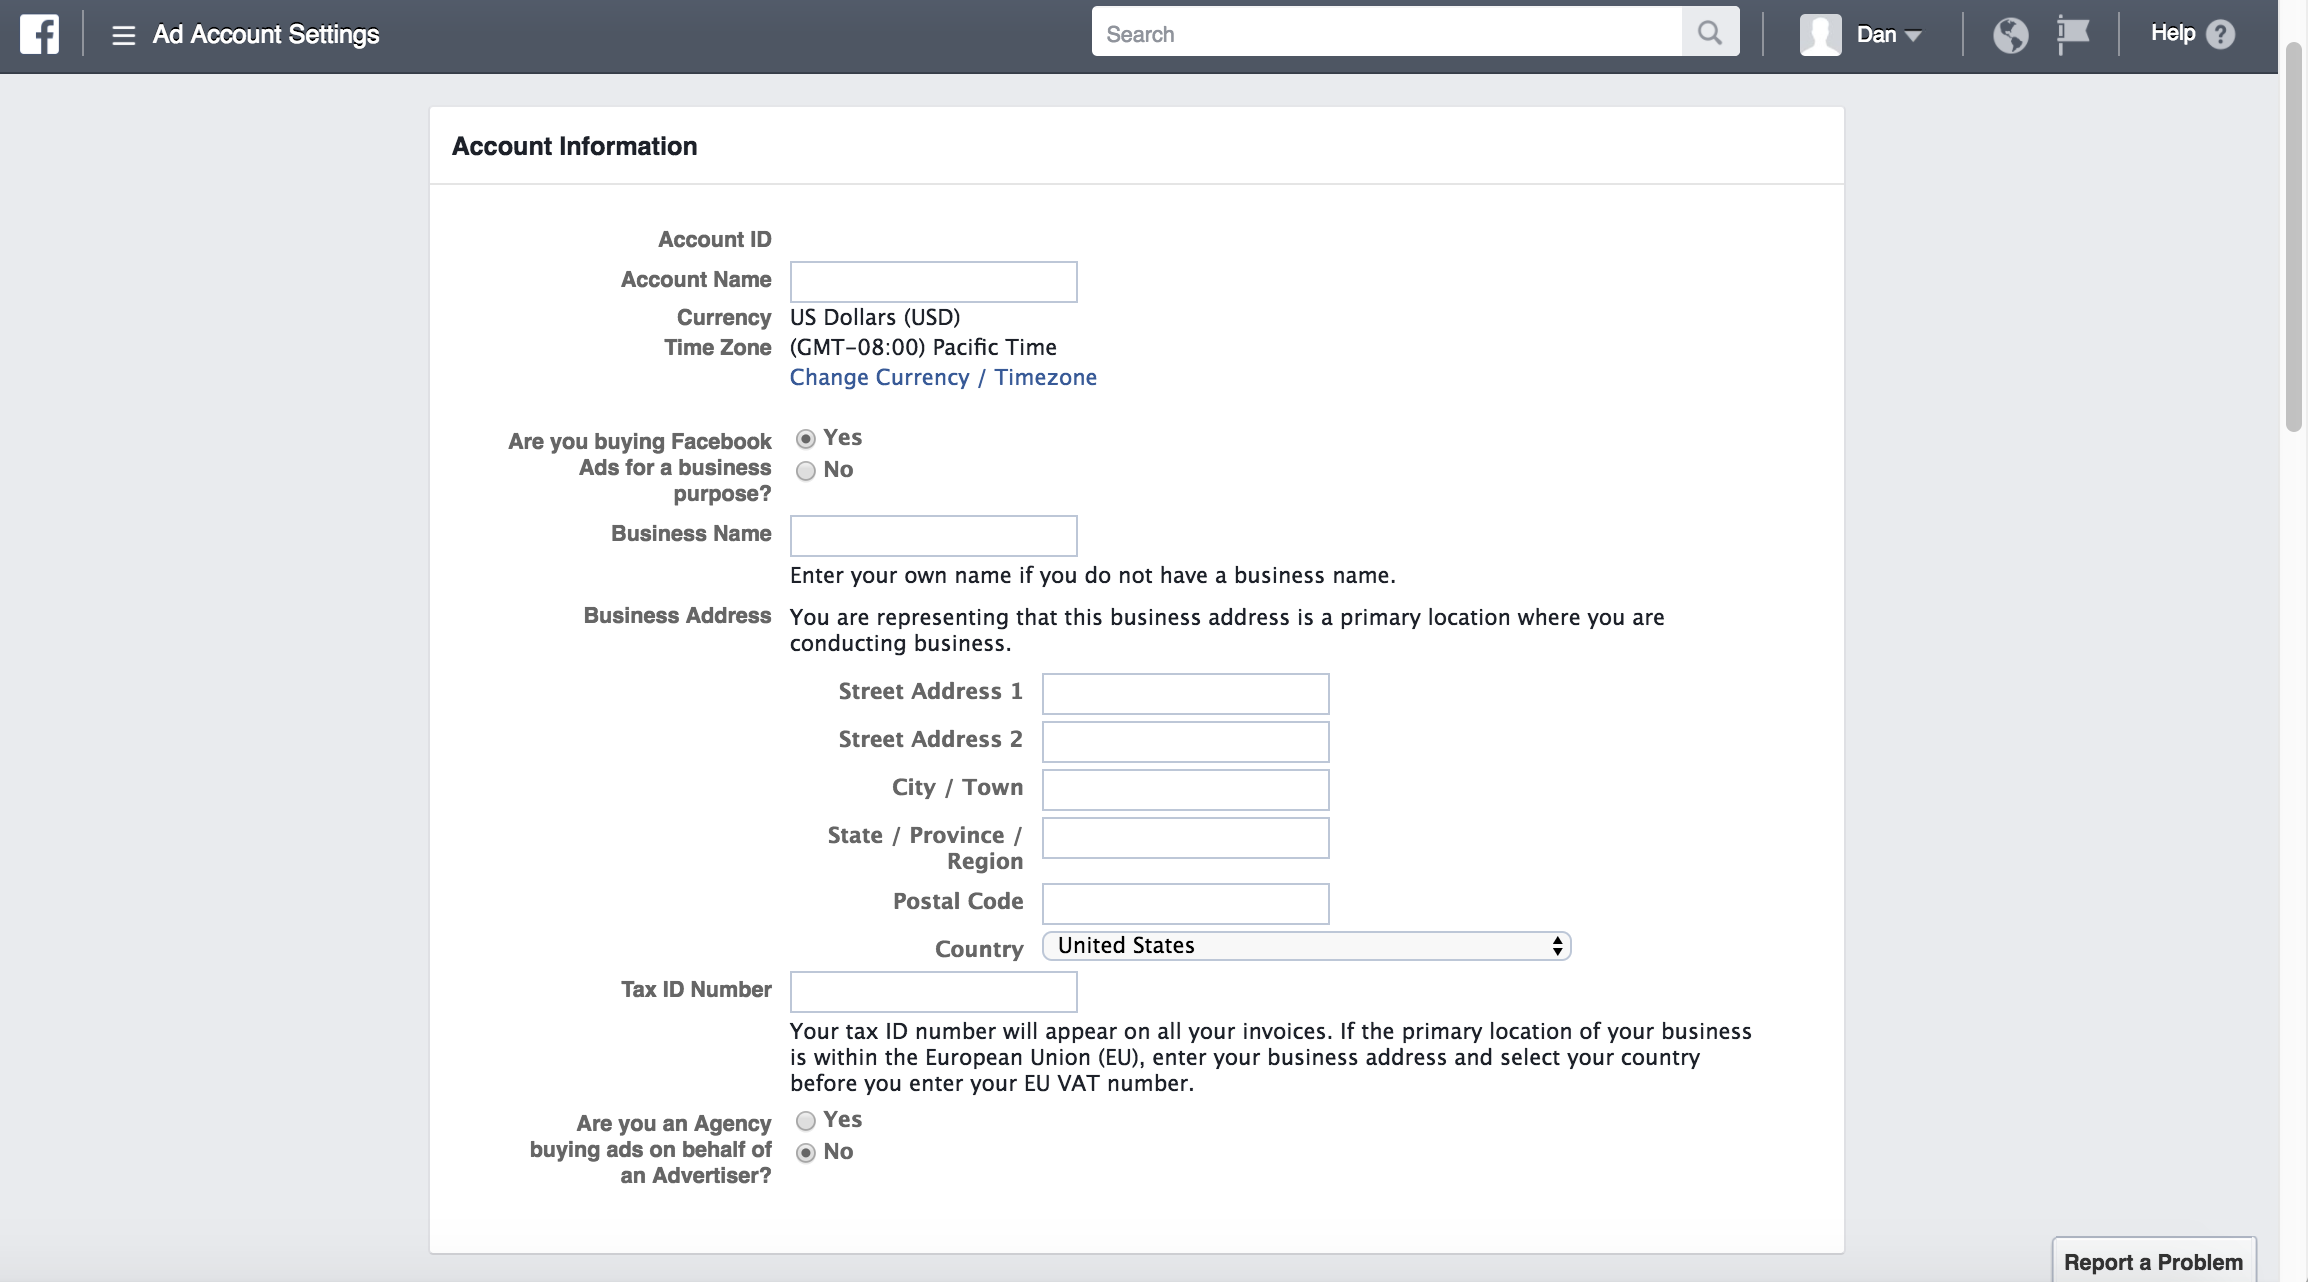
Task: Click the Help menu item
Action: 2173,33
